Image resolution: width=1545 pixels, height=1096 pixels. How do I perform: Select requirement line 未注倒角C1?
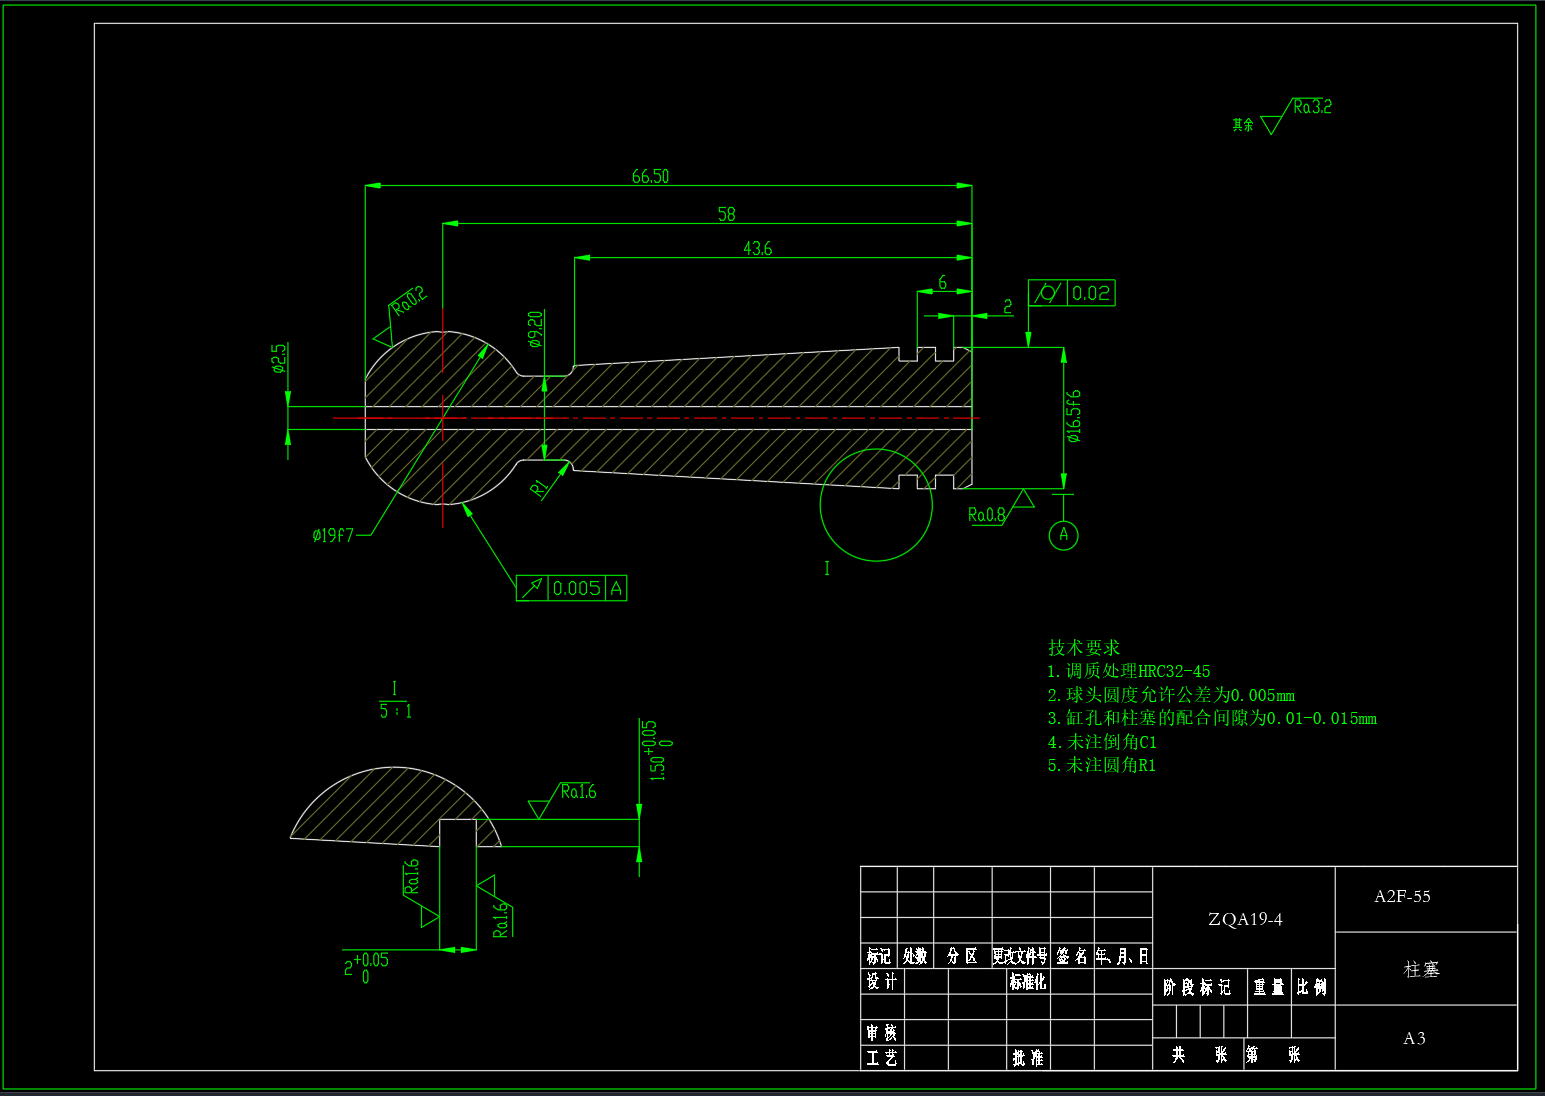coord(1101,742)
